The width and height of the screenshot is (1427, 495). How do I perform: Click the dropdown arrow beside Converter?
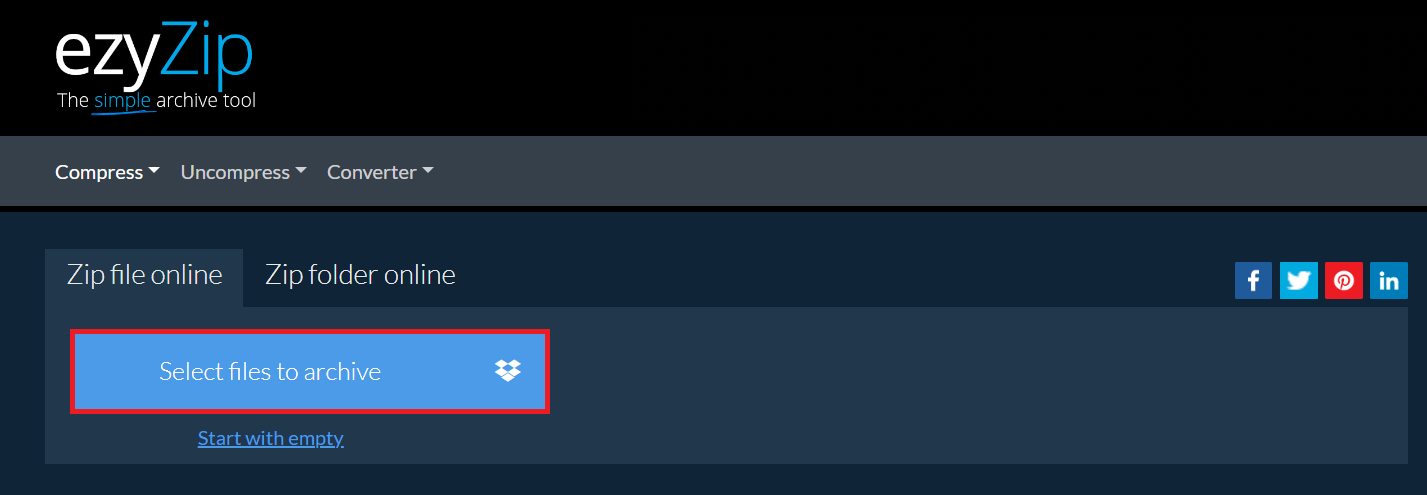428,172
